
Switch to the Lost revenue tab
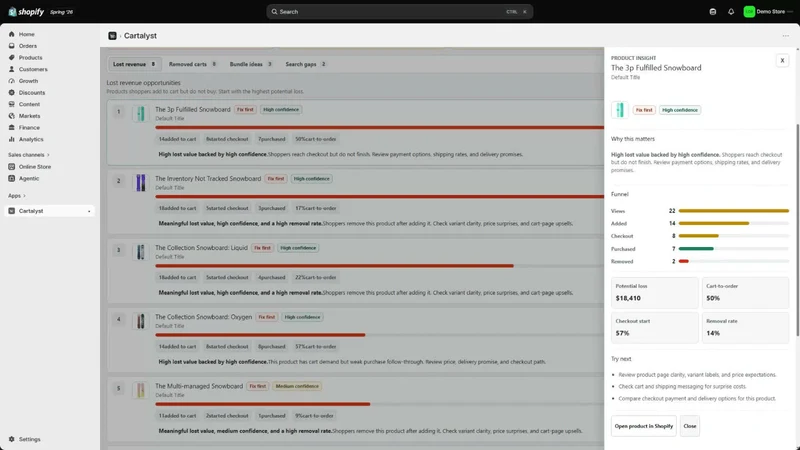[134, 64]
